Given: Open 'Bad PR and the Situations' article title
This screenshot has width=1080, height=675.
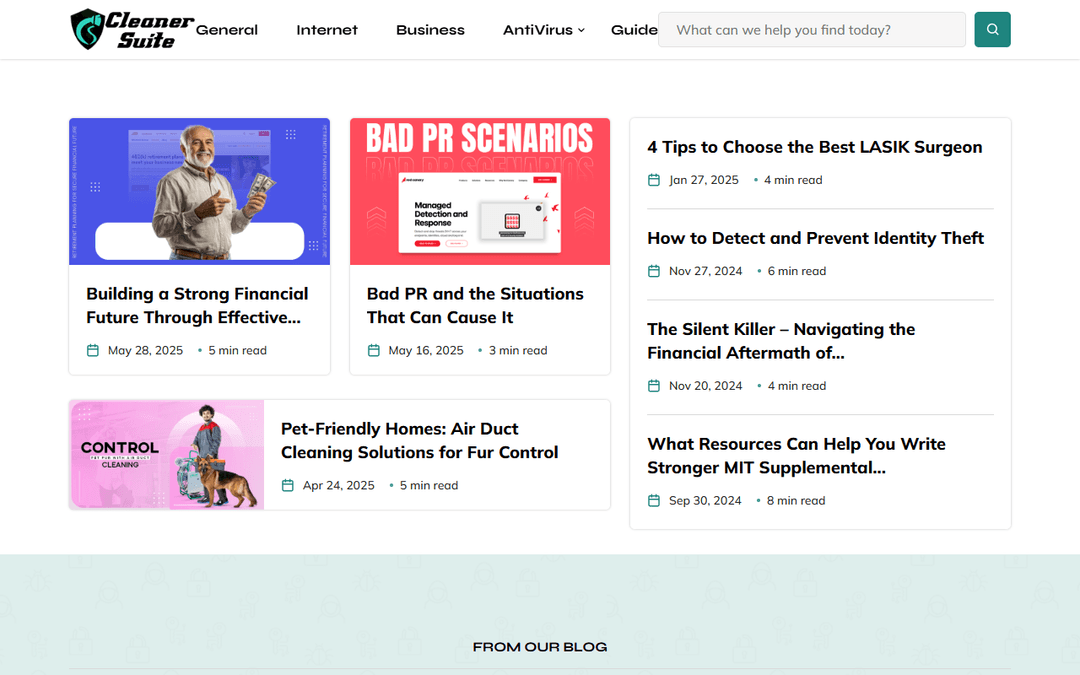Looking at the screenshot, I should coord(475,306).
